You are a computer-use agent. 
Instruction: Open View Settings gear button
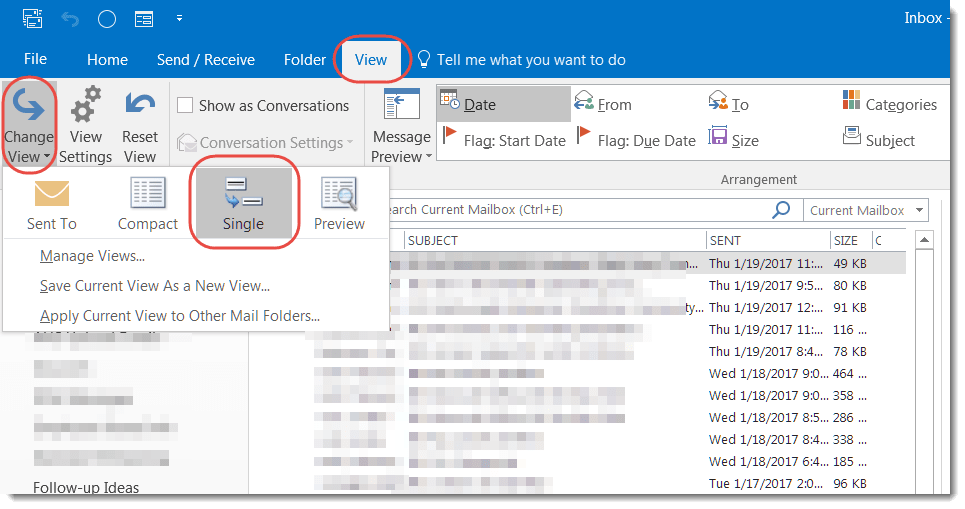(86, 126)
